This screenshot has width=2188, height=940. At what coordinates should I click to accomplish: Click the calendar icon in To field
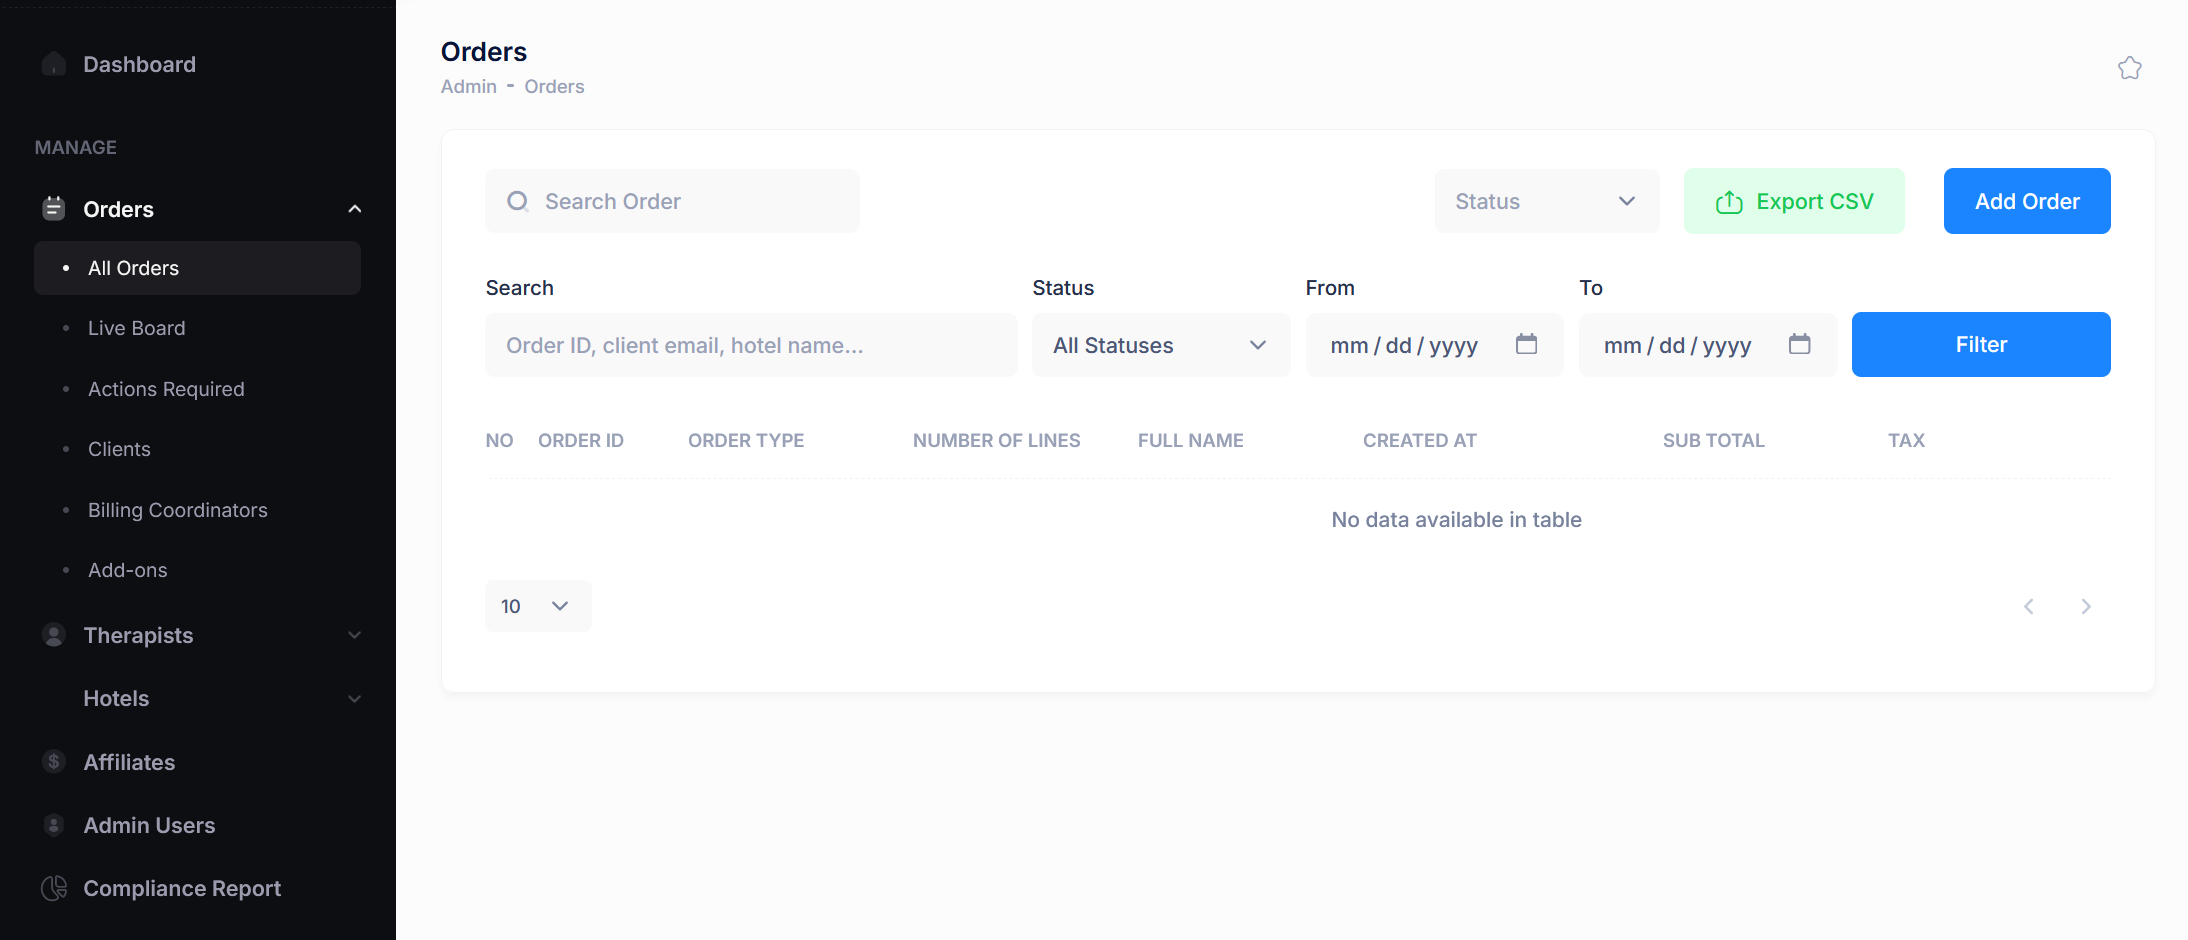coord(1801,344)
